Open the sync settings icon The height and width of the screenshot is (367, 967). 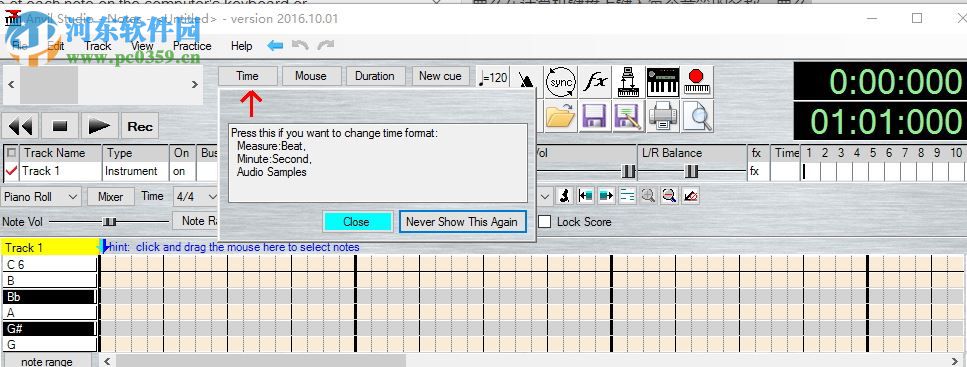coord(561,82)
